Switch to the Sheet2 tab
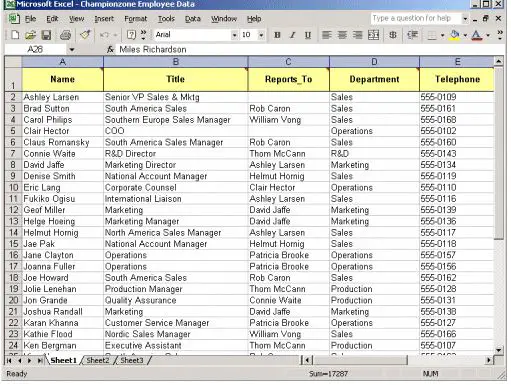 98,360
